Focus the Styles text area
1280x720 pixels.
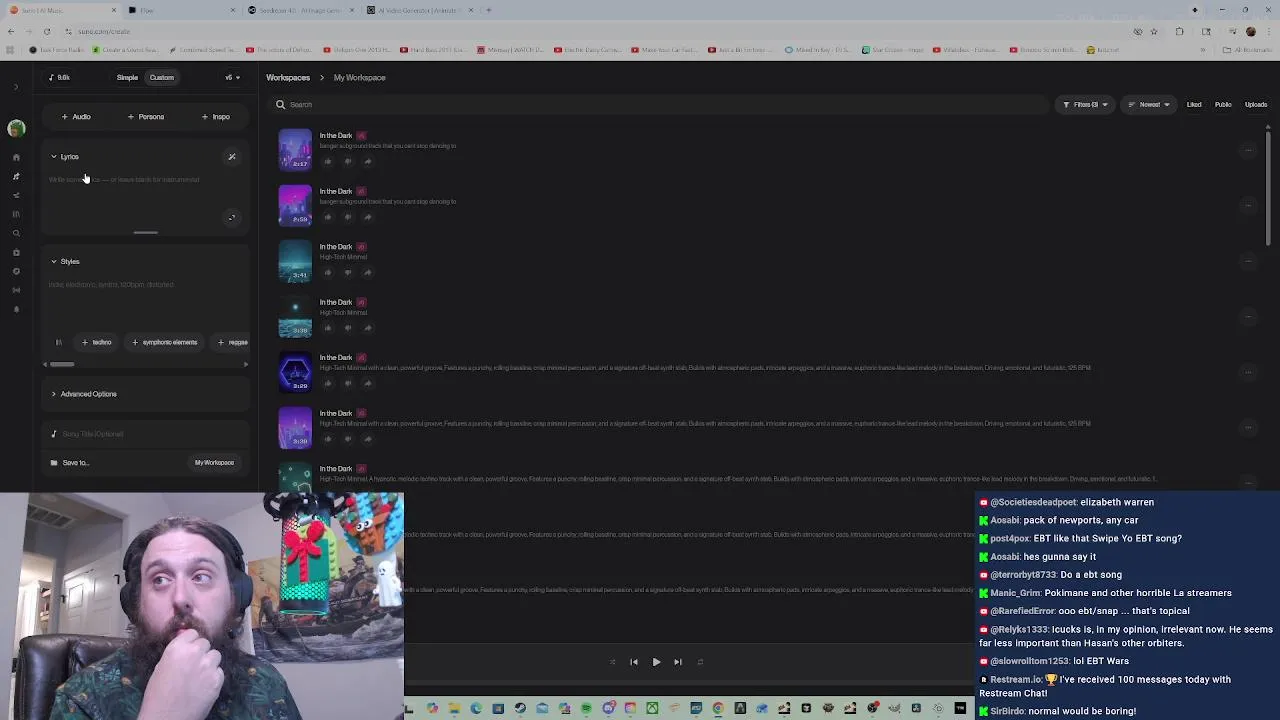point(146,300)
